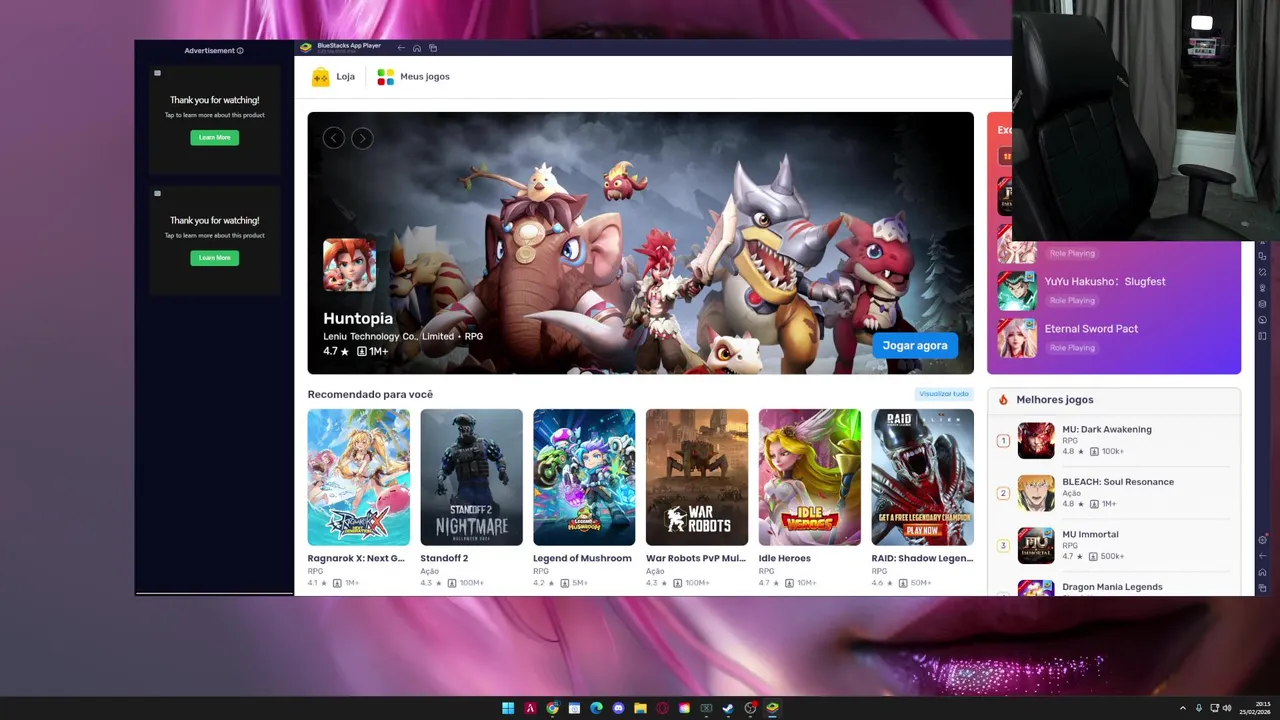1280x720 pixels.
Task: Click Eternal Sword Pact game icon
Action: click(1017, 338)
